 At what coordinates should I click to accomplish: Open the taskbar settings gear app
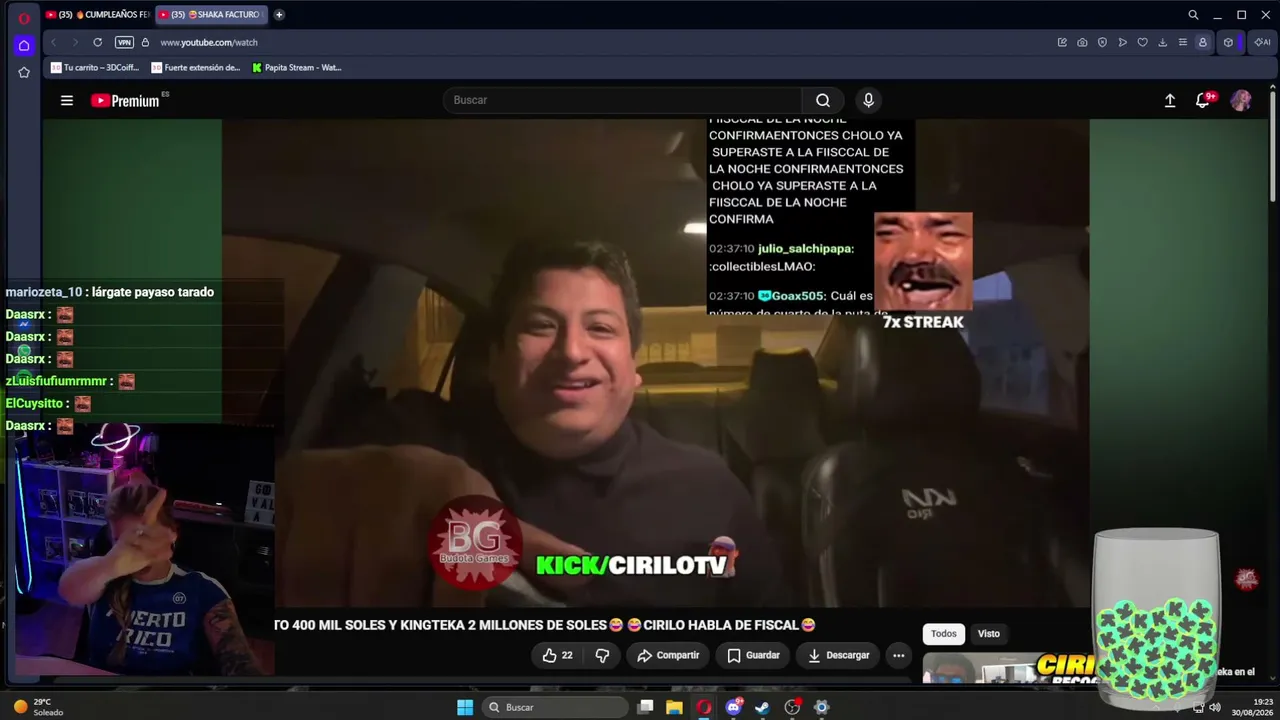(x=821, y=707)
